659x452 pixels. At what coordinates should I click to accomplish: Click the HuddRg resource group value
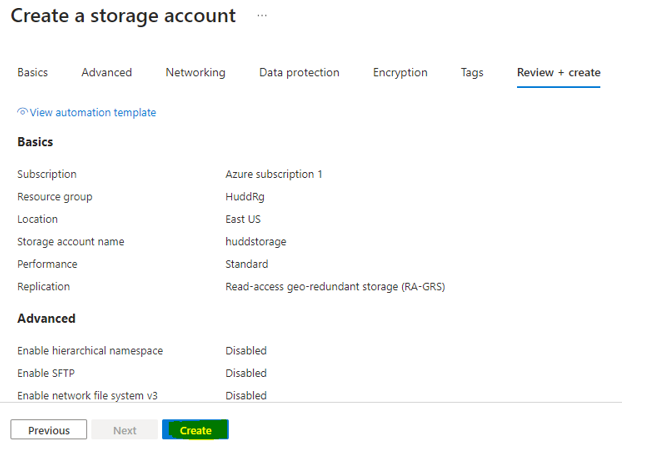coord(245,197)
